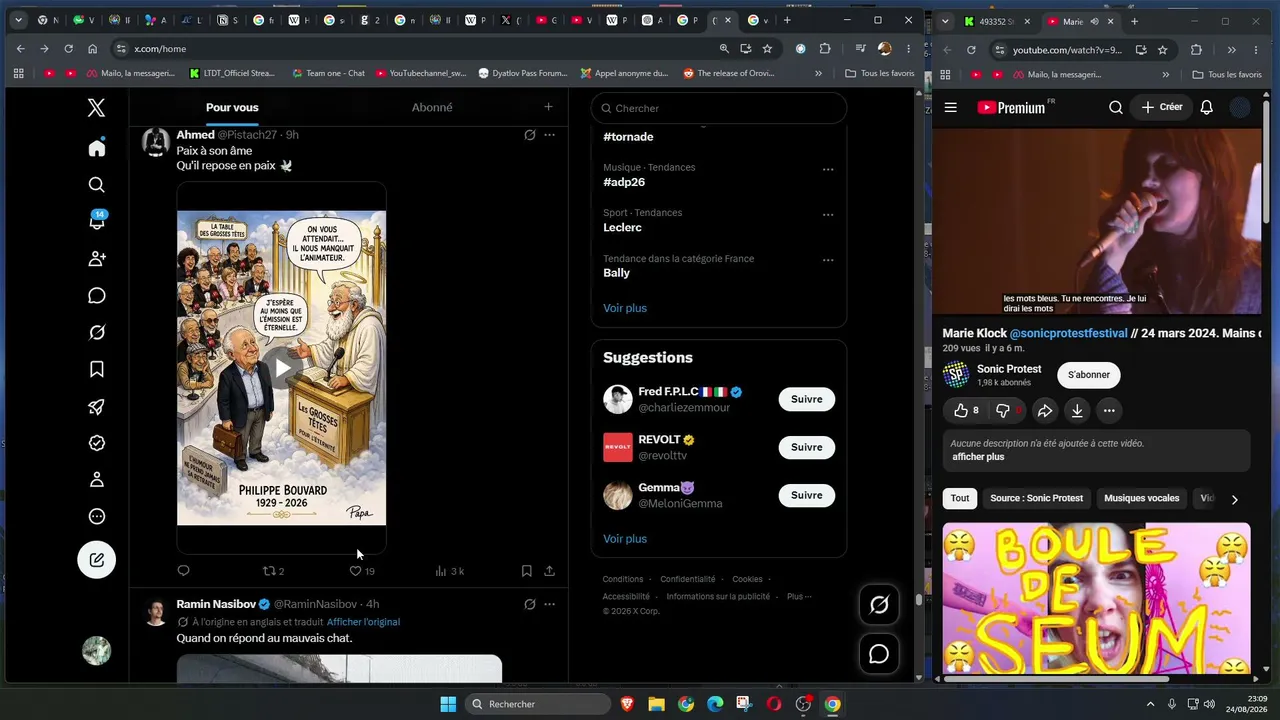
Task: Download the Marie Klock video
Action: pyautogui.click(x=1077, y=411)
